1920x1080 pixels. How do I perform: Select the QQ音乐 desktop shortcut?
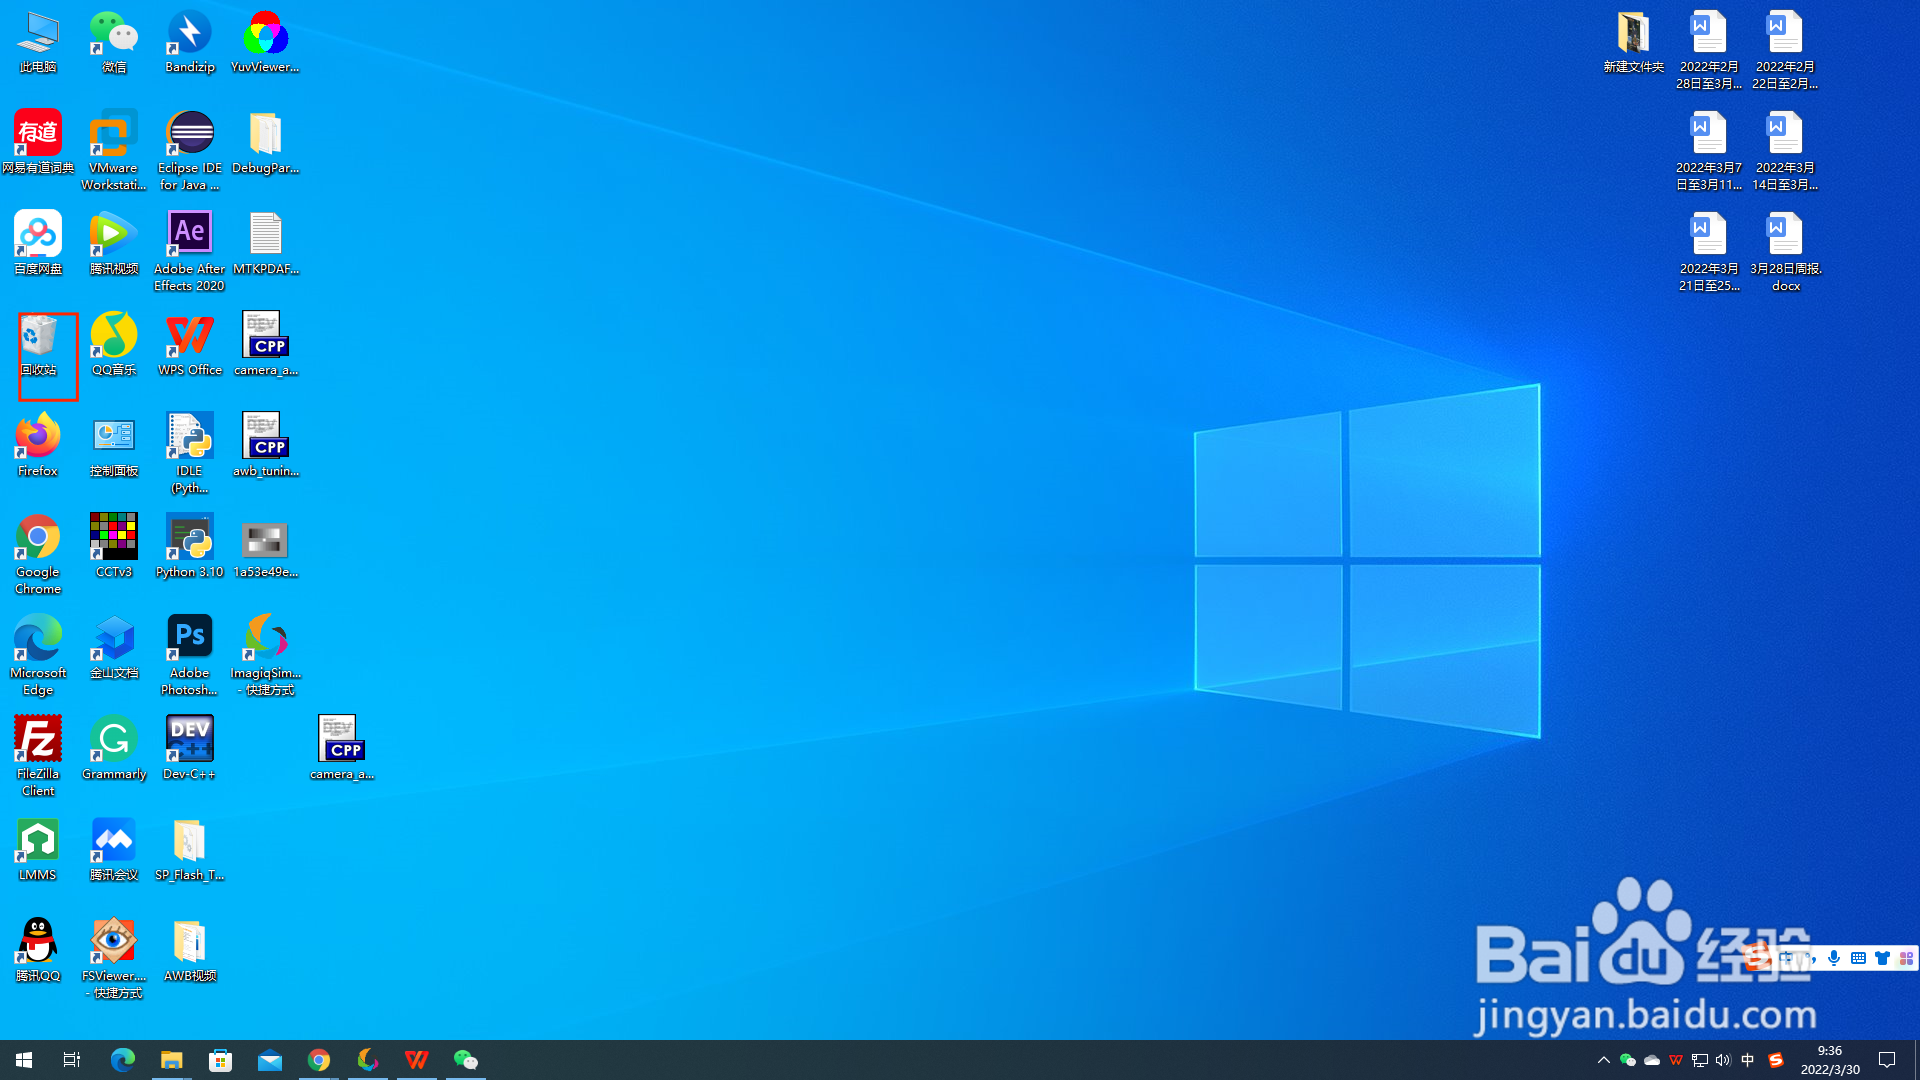point(114,345)
